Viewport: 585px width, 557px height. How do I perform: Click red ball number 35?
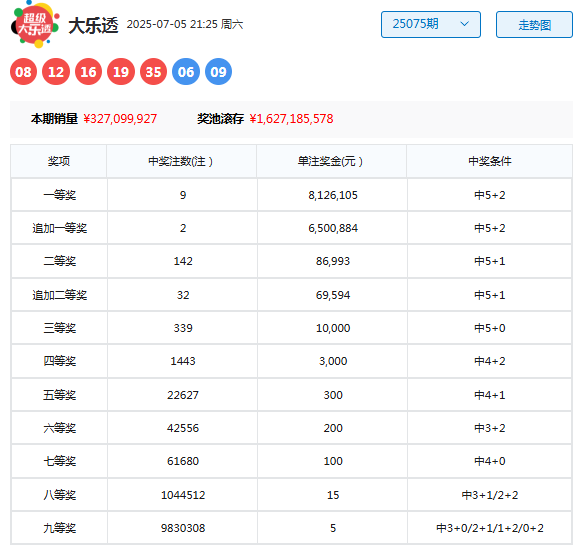(153, 72)
